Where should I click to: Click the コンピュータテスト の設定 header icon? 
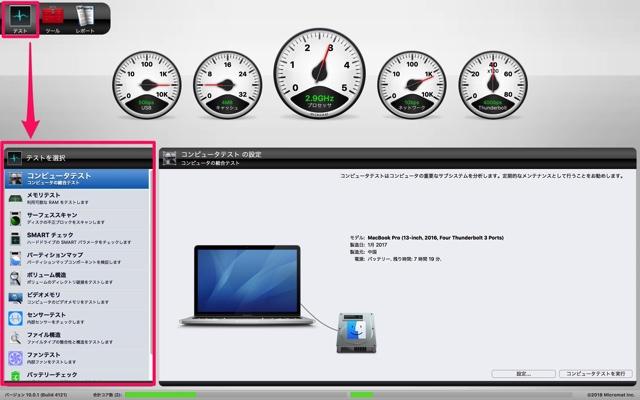tap(169, 158)
